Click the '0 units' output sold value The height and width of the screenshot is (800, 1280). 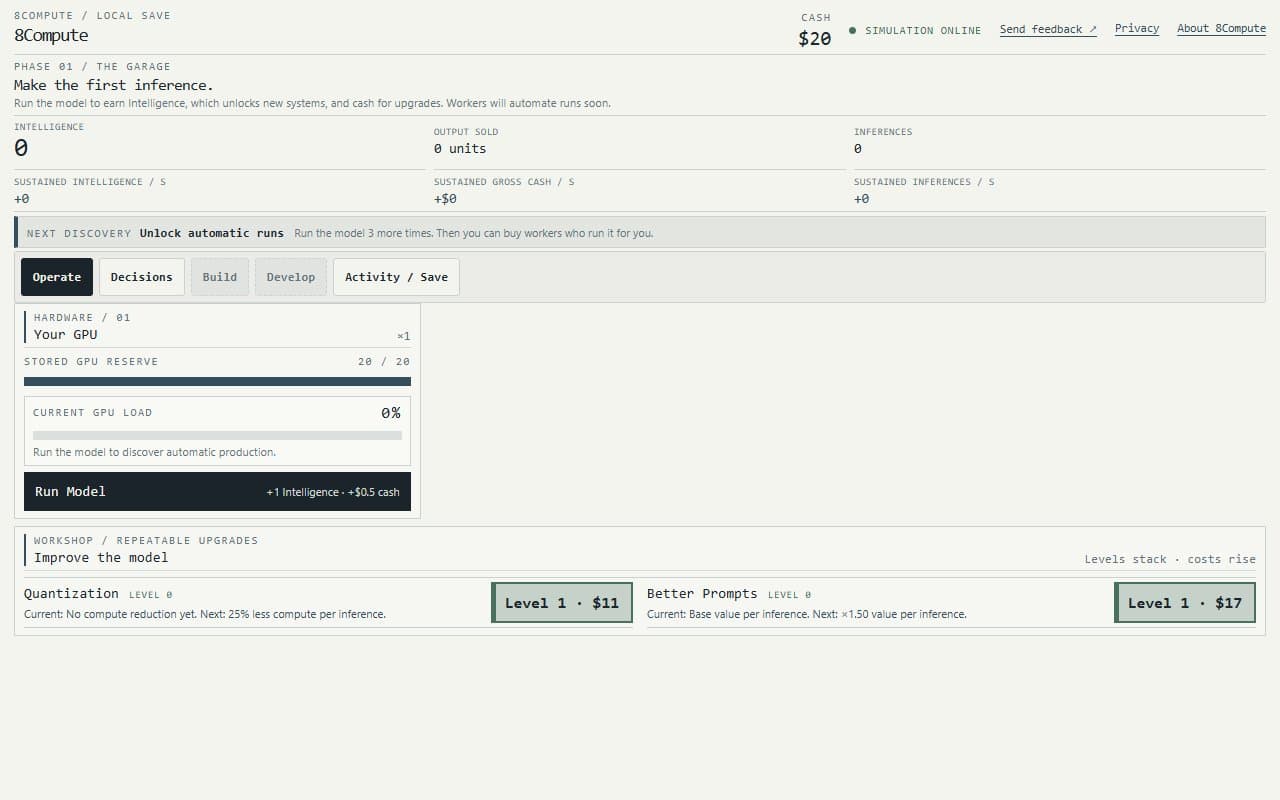[460, 148]
